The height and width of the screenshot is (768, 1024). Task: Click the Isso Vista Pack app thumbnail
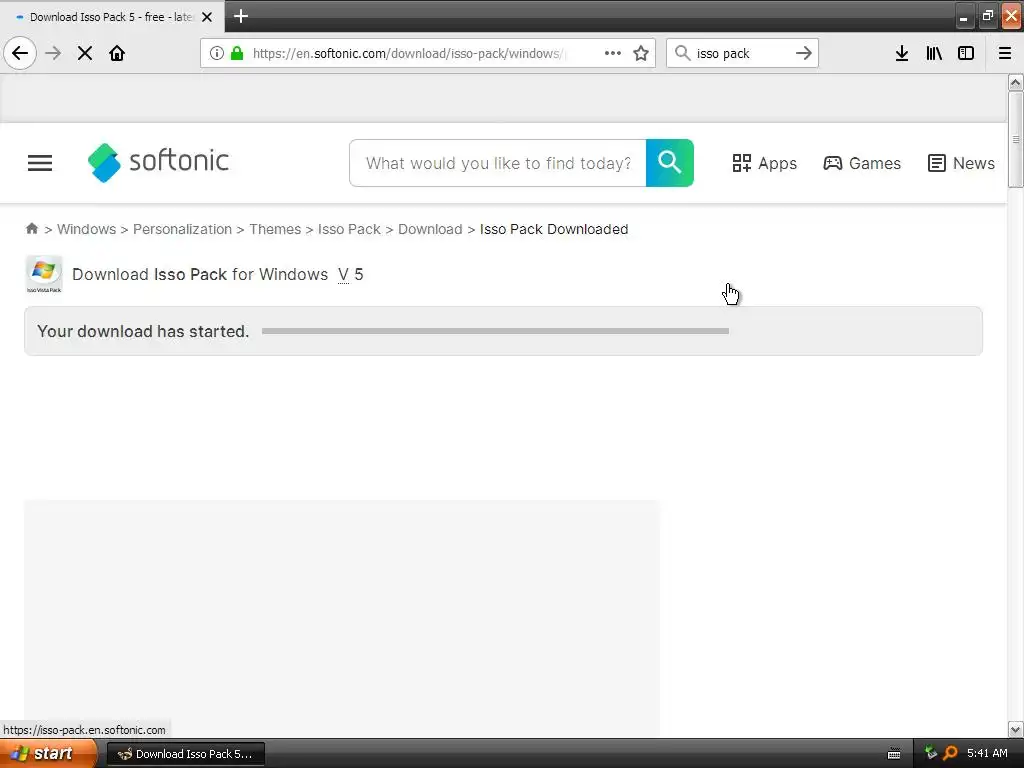[x=44, y=274]
